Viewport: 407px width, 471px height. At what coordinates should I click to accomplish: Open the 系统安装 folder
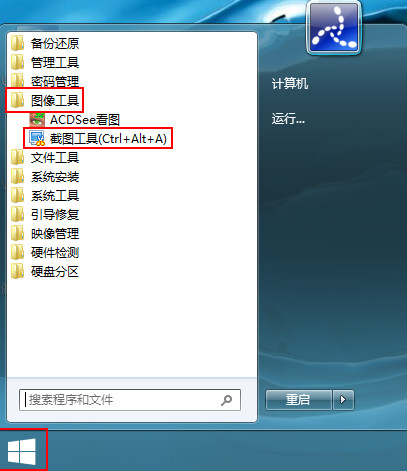(45, 177)
